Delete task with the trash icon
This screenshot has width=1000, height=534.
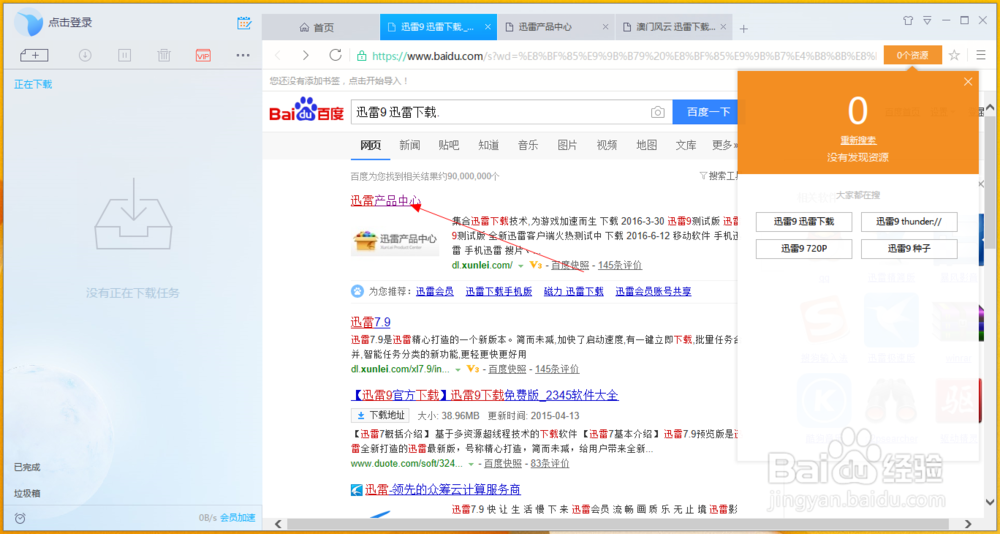tap(164, 56)
